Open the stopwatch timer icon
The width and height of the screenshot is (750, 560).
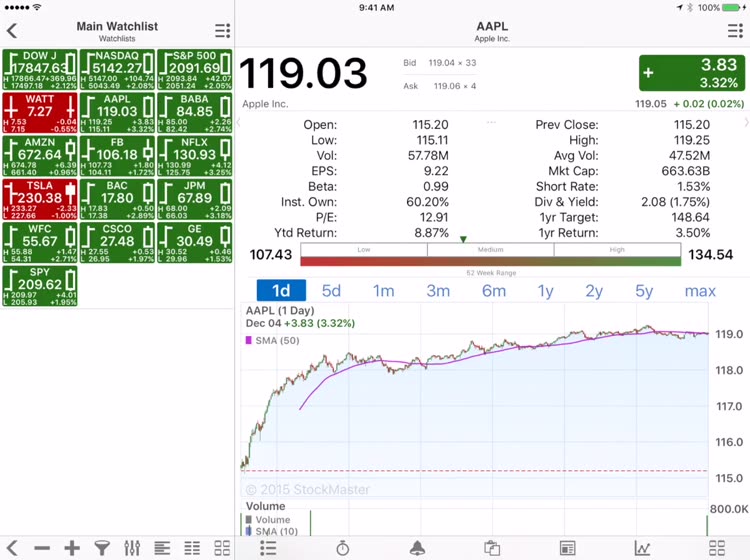point(342,548)
